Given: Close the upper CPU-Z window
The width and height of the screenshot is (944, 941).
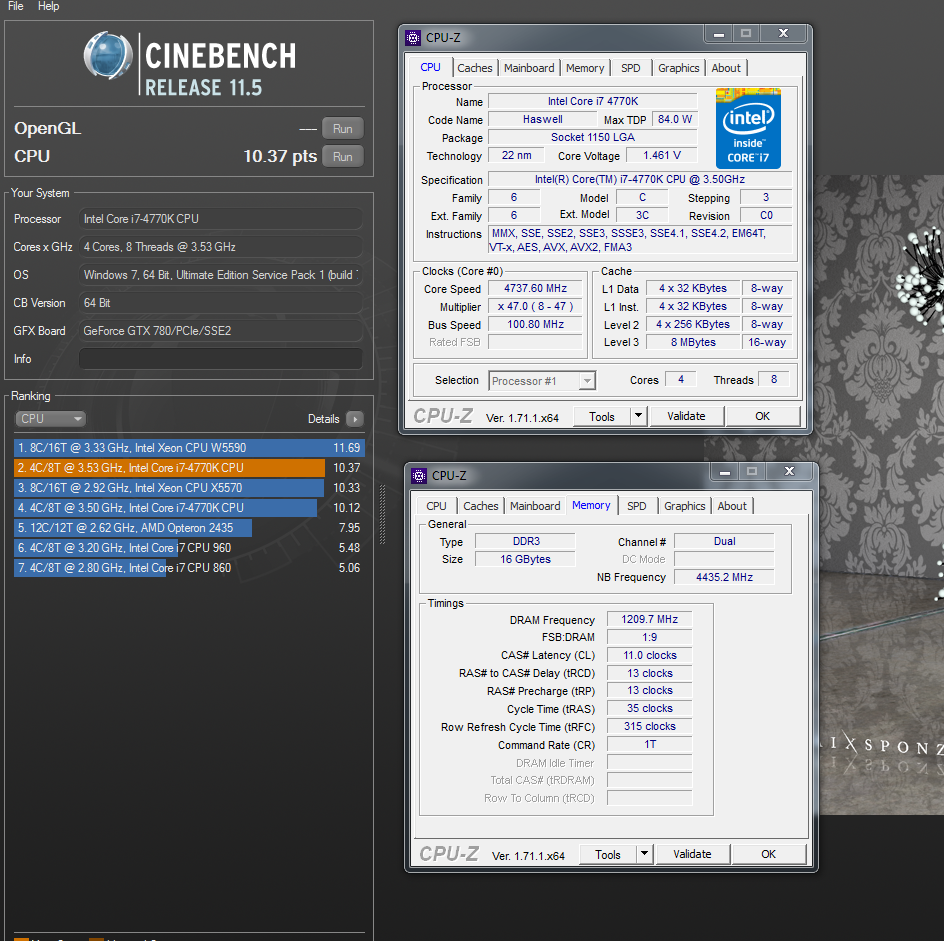Looking at the screenshot, I should [783, 34].
